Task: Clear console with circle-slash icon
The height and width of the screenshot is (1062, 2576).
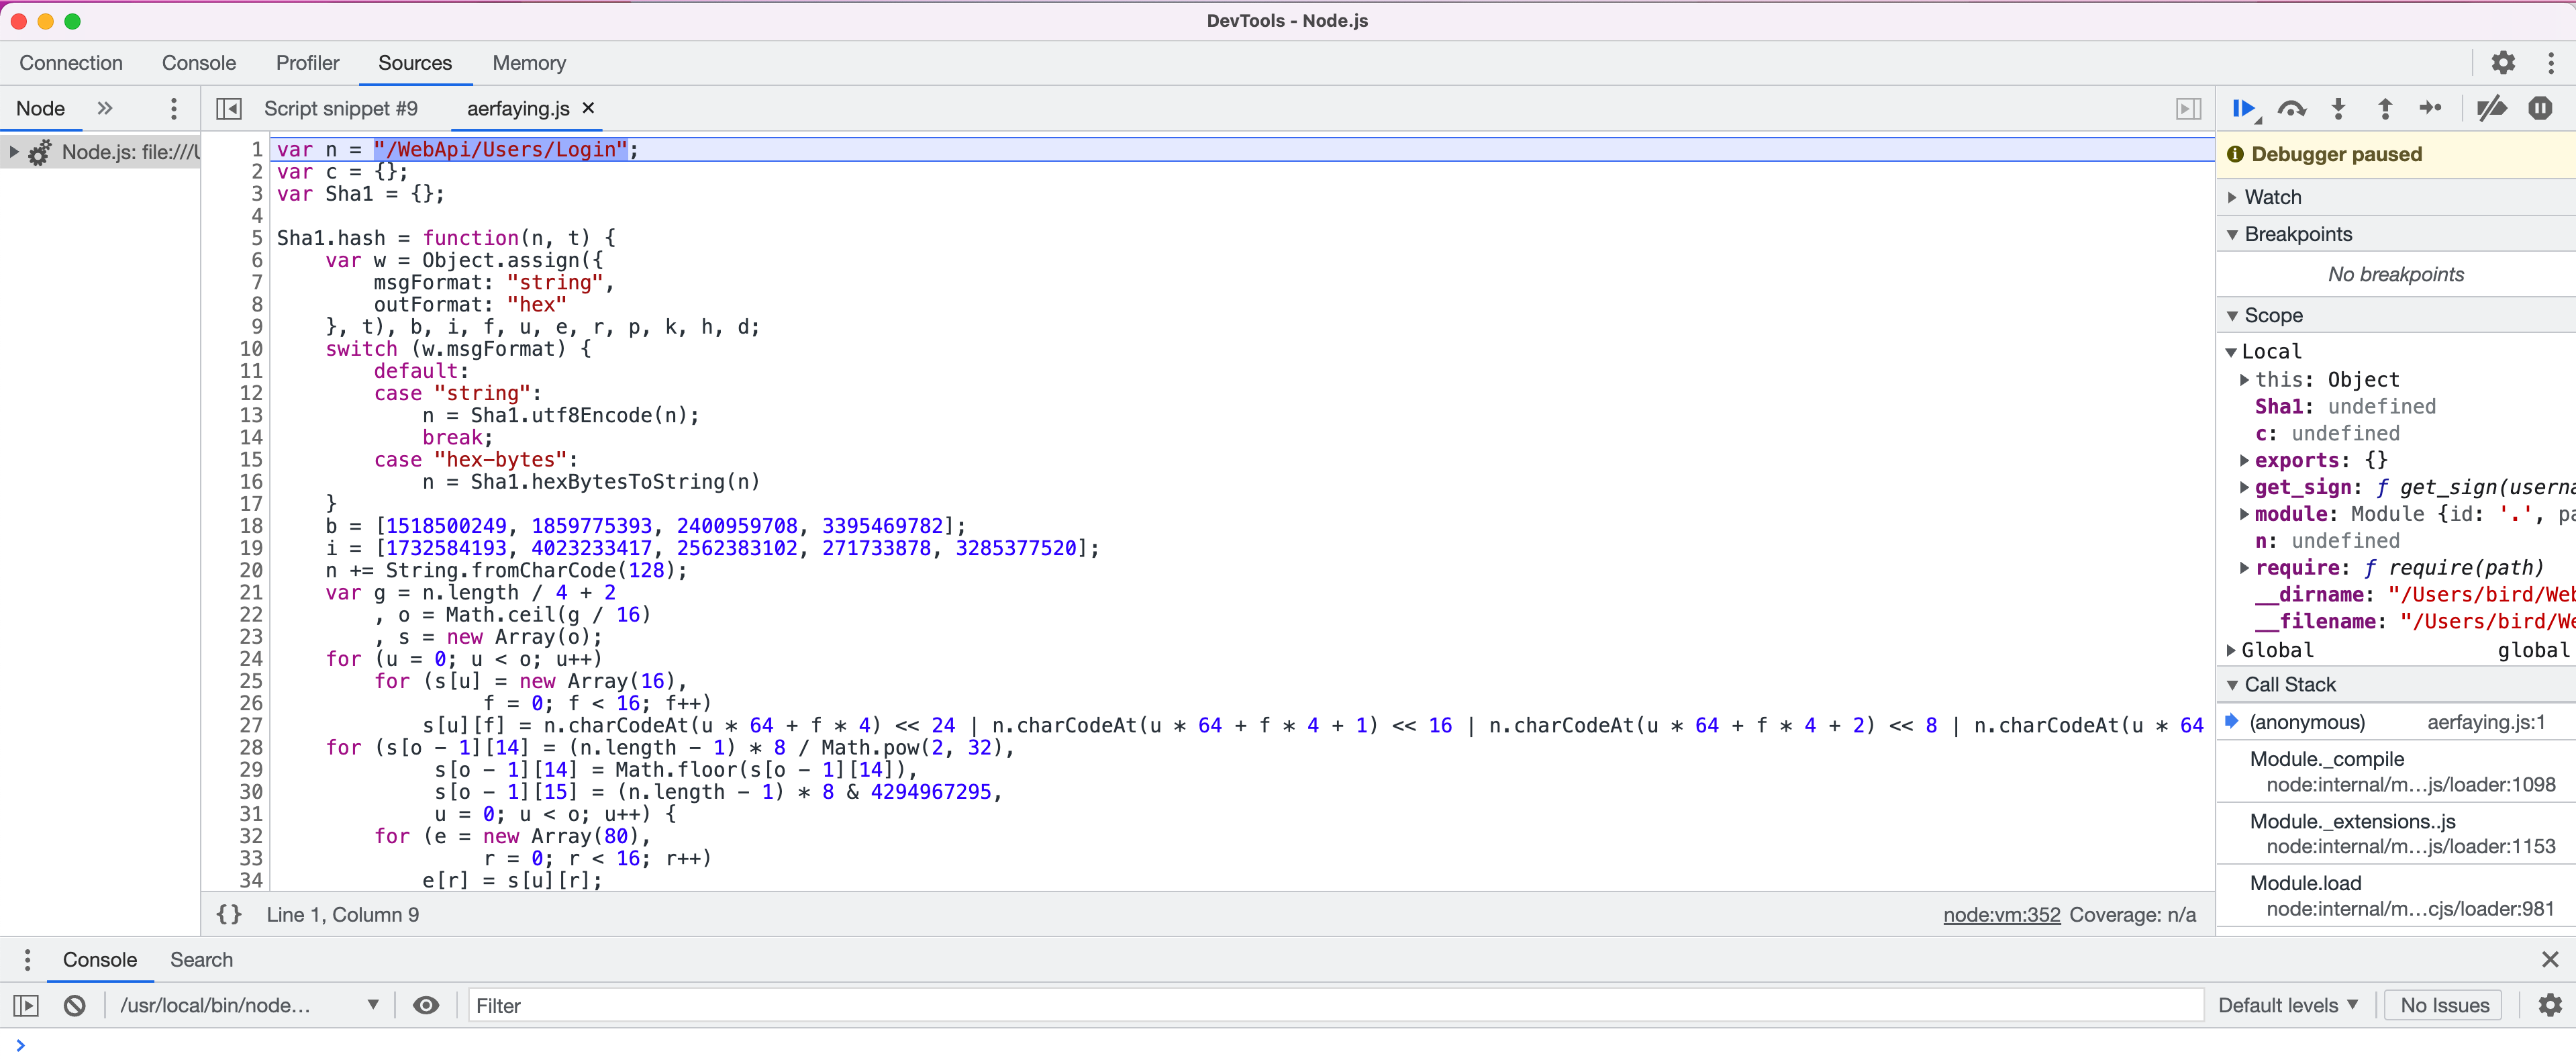Action: pyautogui.click(x=75, y=1005)
